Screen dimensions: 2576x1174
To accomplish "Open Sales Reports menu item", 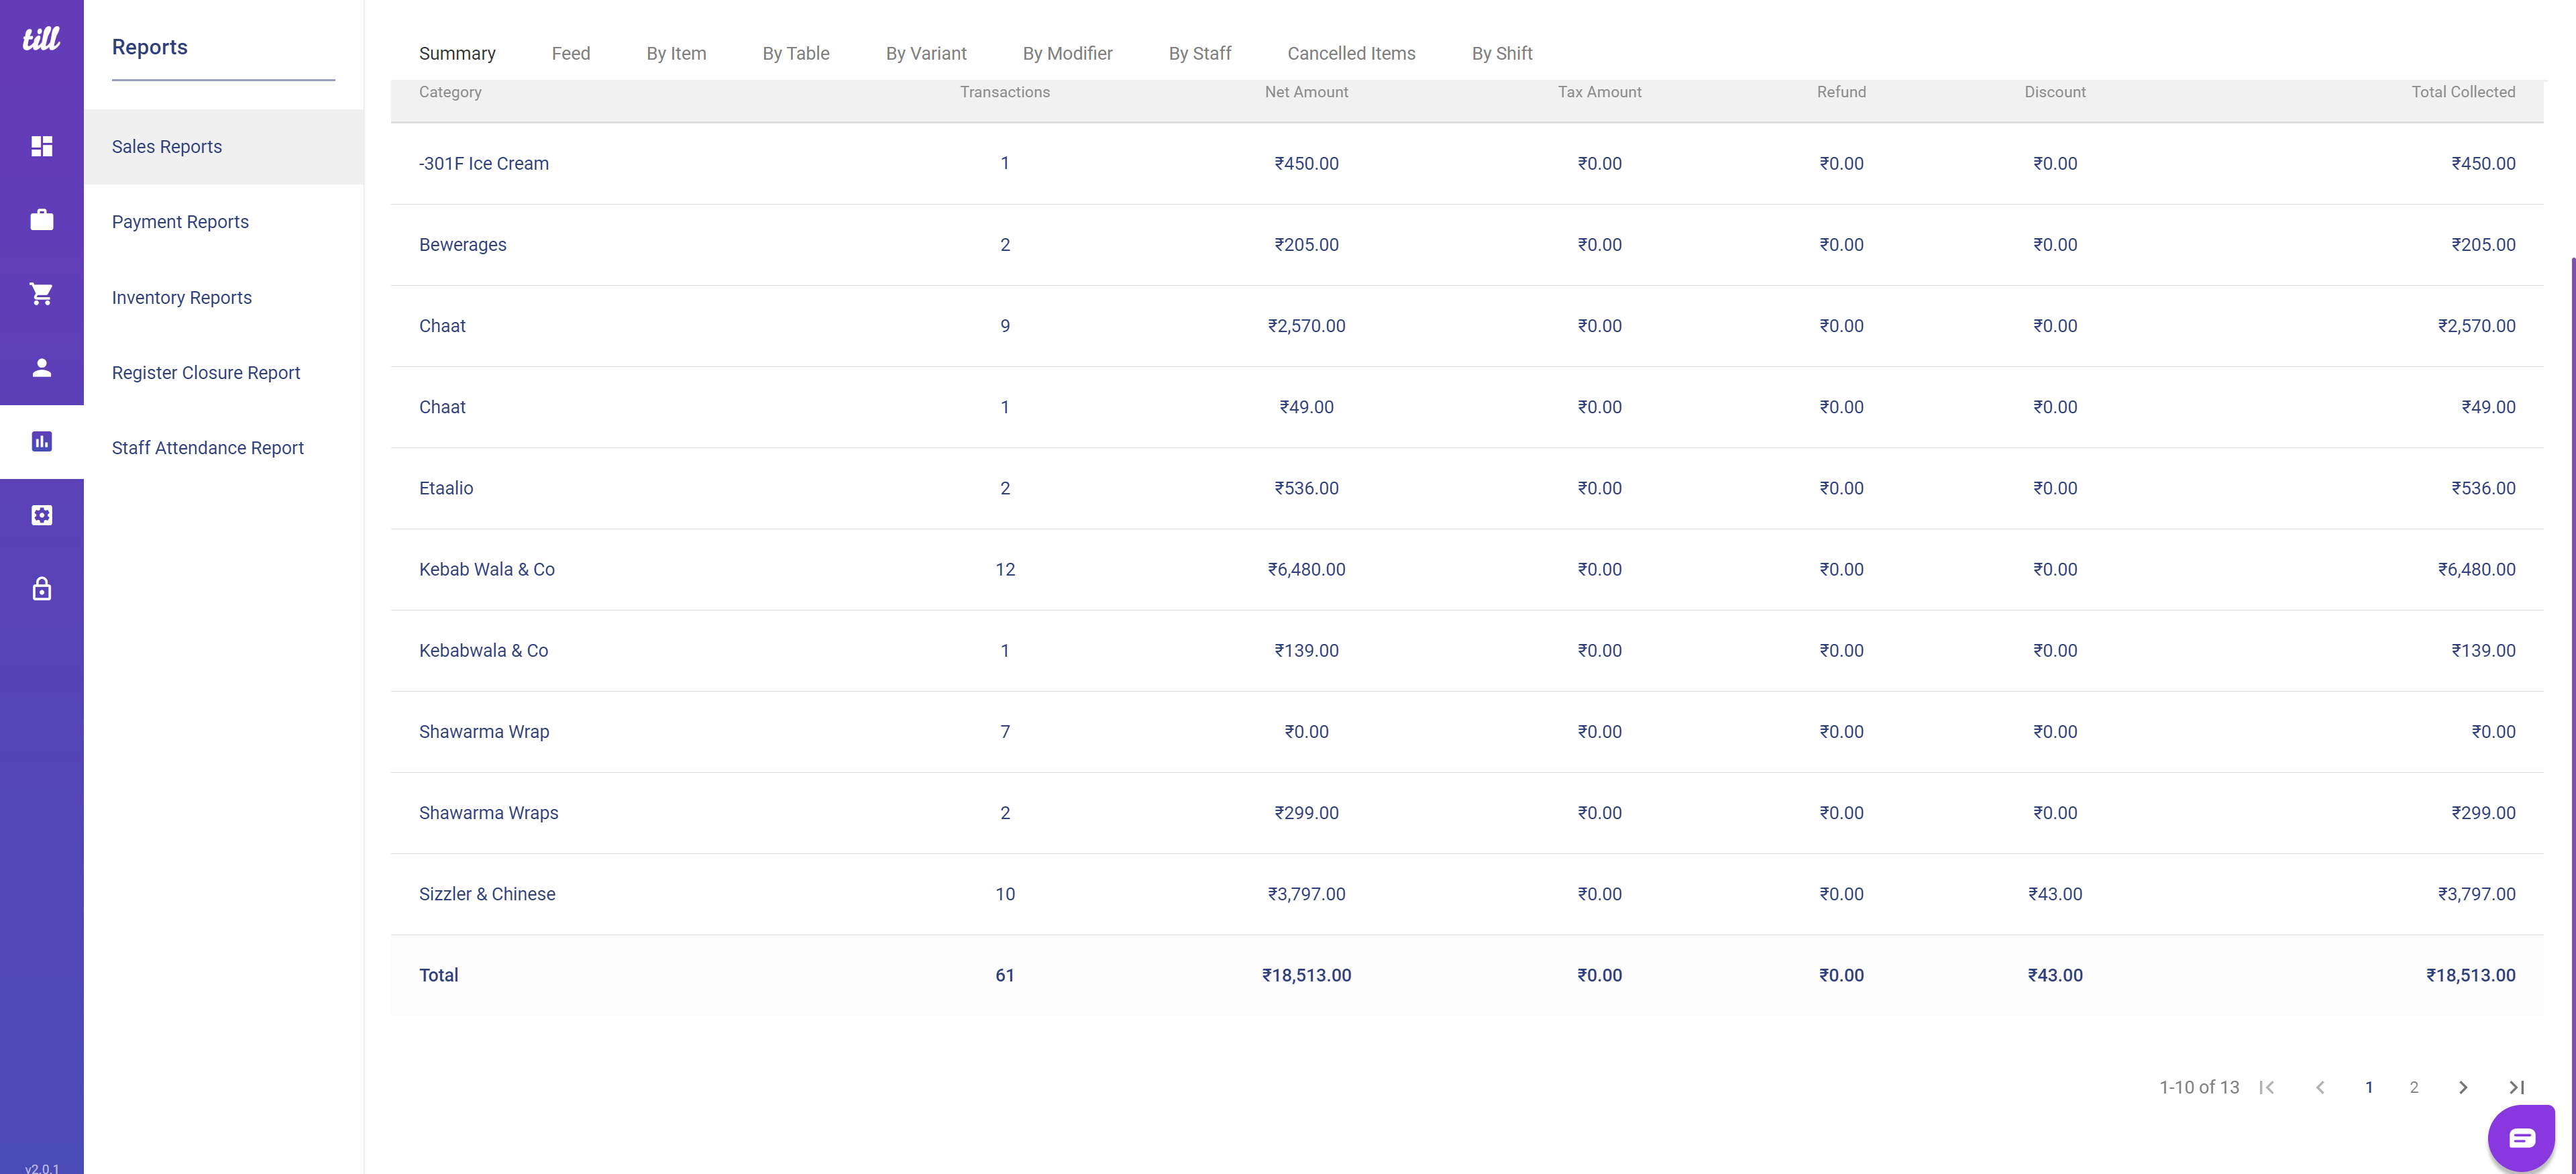I will pos(224,146).
